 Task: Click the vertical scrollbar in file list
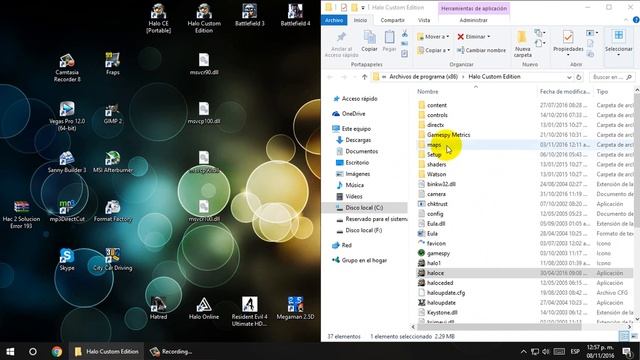tap(637, 159)
